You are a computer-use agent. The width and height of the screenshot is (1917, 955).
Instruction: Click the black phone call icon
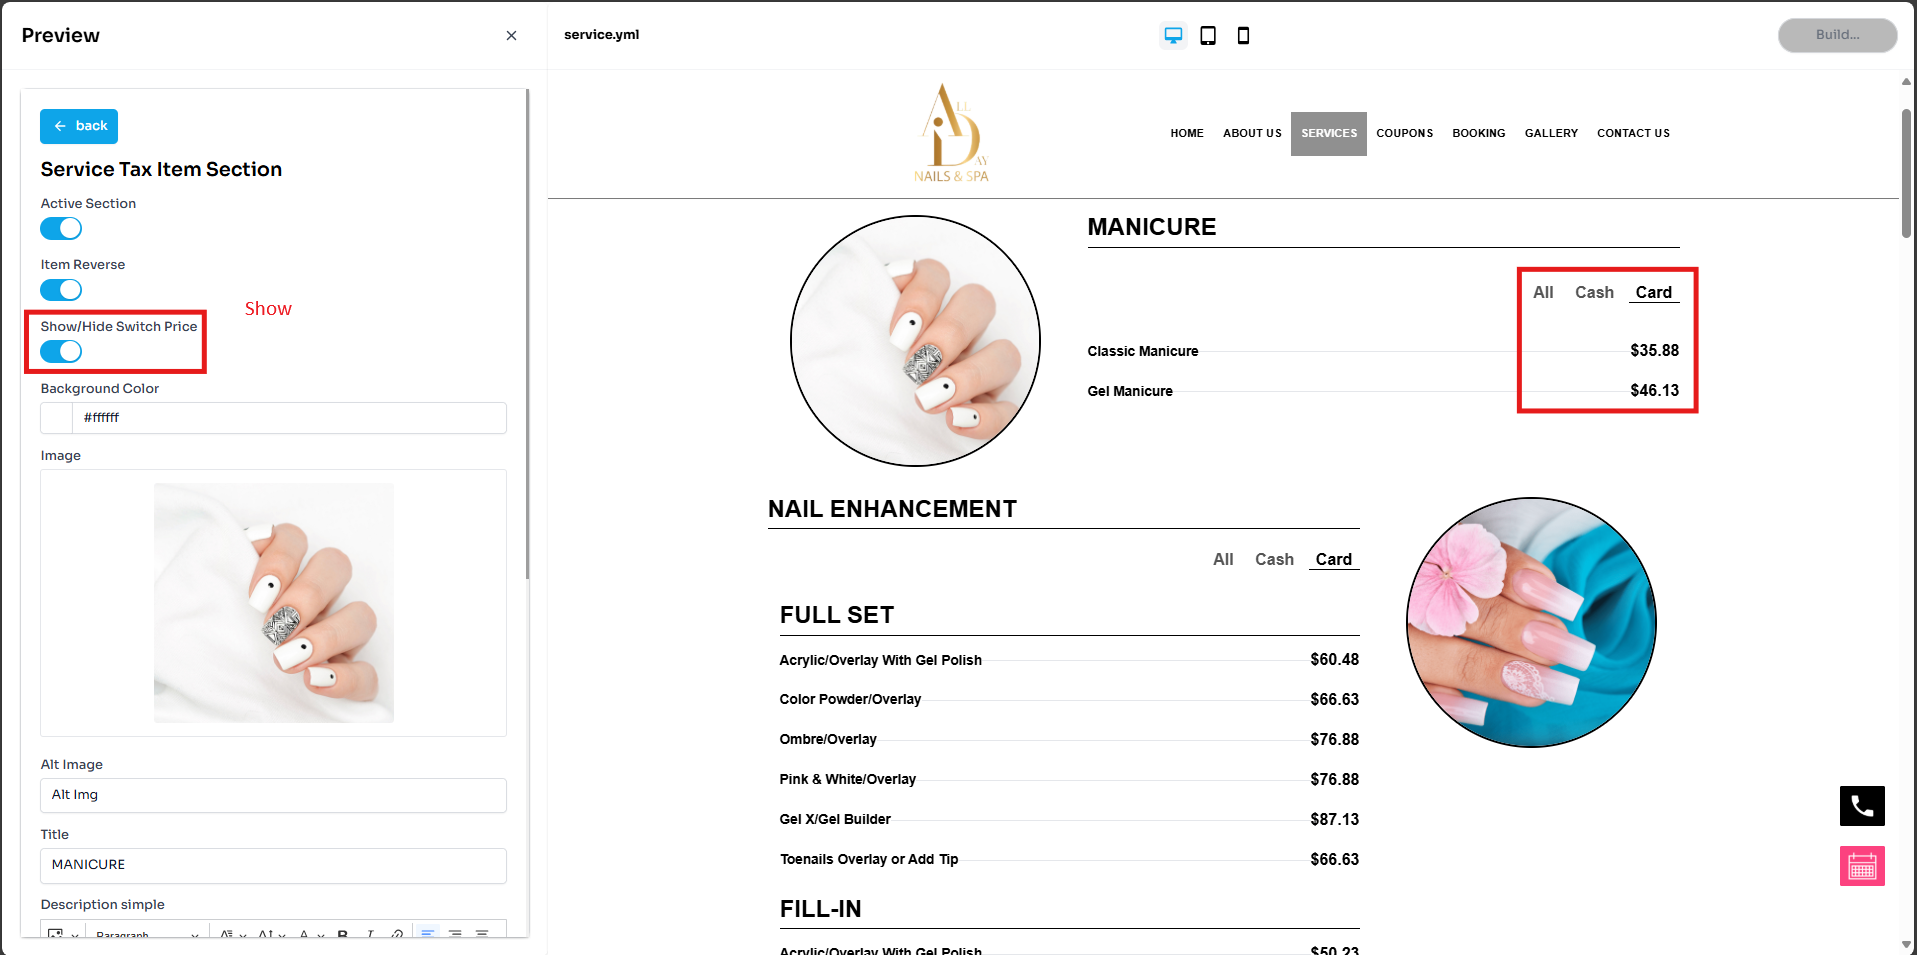click(1862, 806)
